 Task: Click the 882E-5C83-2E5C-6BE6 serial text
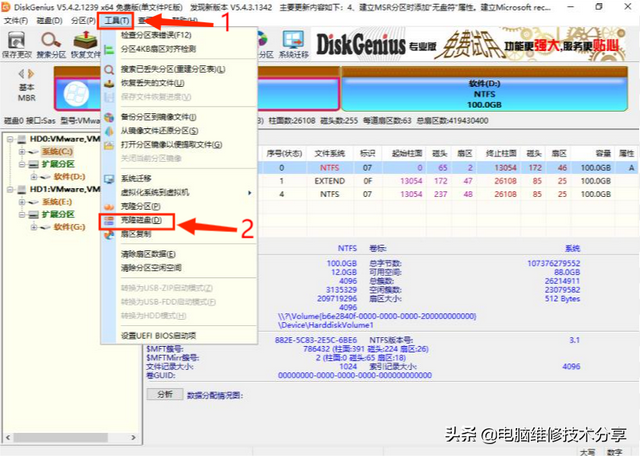[x=316, y=340]
